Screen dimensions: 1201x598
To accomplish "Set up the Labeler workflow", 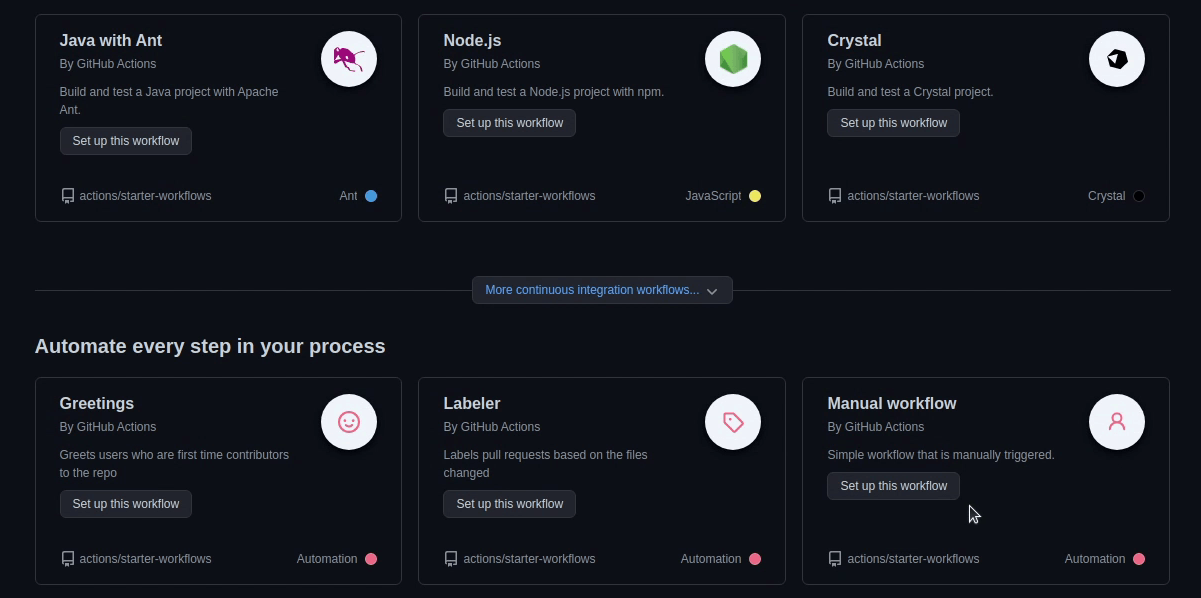I will coord(509,504).
